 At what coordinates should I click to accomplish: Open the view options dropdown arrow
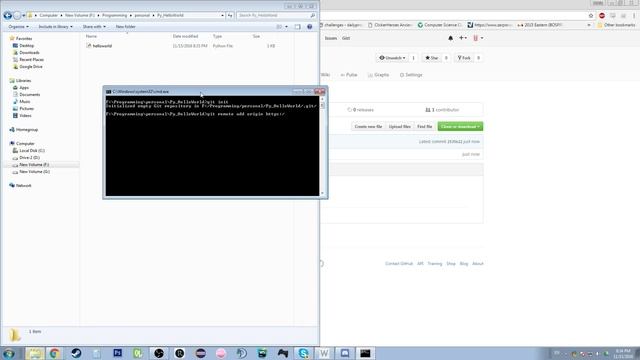[286, 27]
